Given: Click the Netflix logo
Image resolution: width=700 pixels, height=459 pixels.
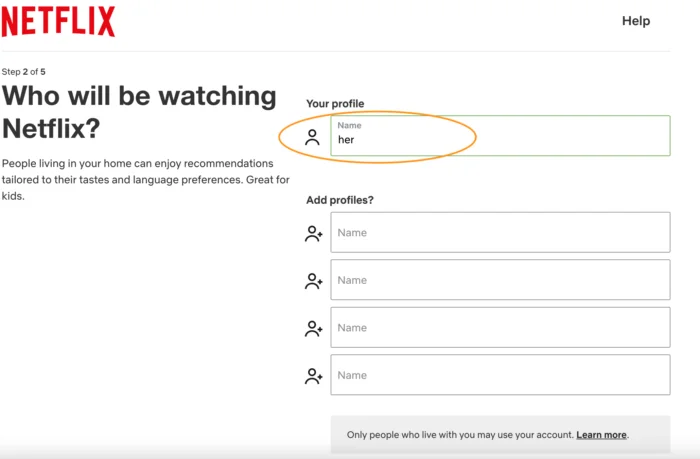Looking at the screenshot, I should pyautogui.click(x=58, y=21).
